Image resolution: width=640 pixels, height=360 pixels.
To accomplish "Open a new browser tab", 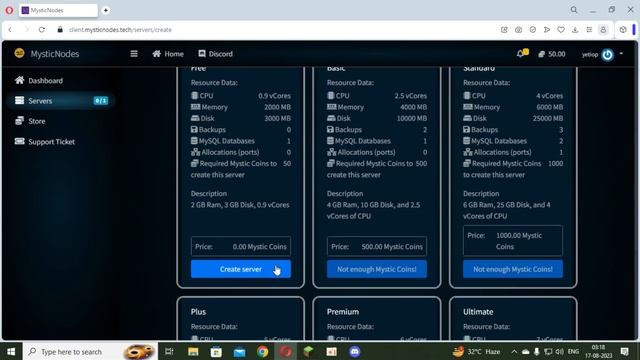I will 106,10.
